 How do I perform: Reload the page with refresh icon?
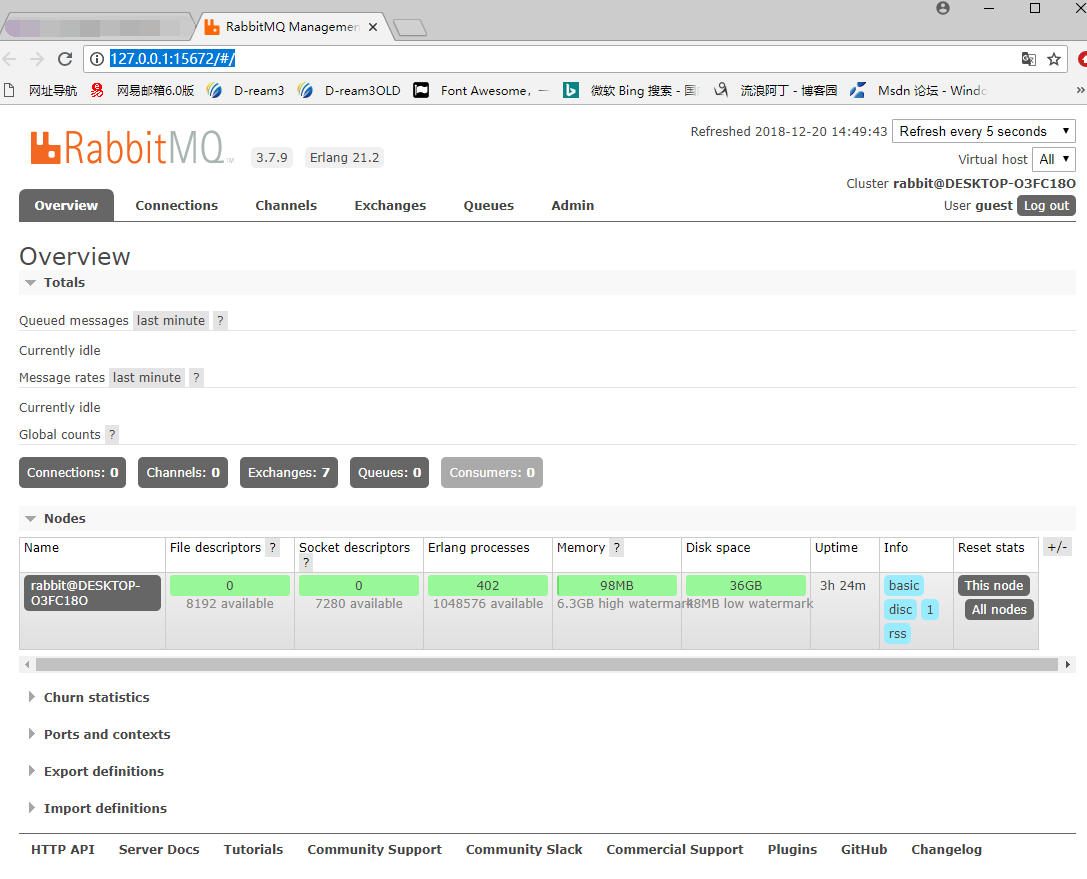pos(65,59)
